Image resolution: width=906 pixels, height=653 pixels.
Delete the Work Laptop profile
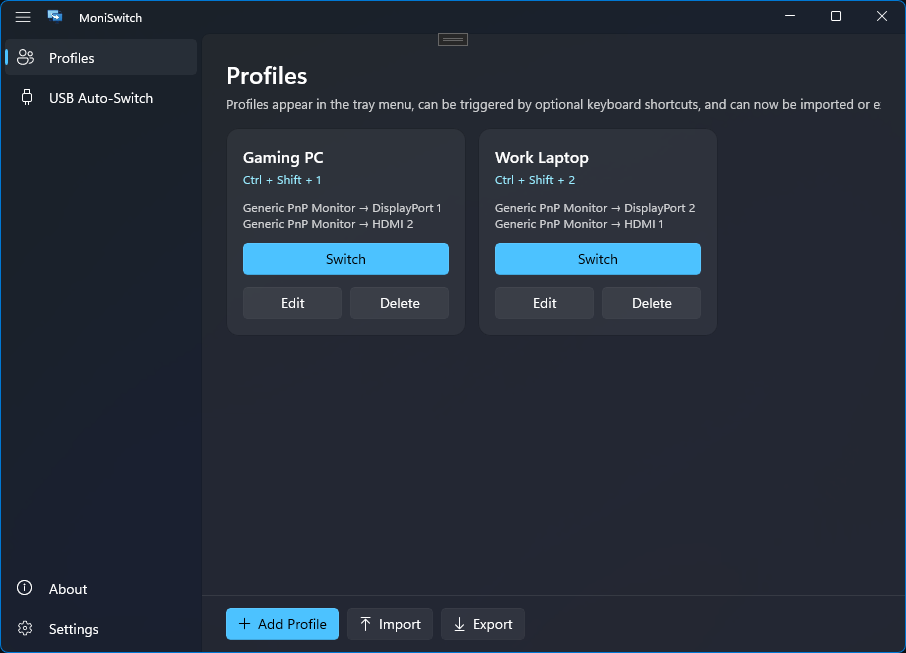(x=651, y=303)
